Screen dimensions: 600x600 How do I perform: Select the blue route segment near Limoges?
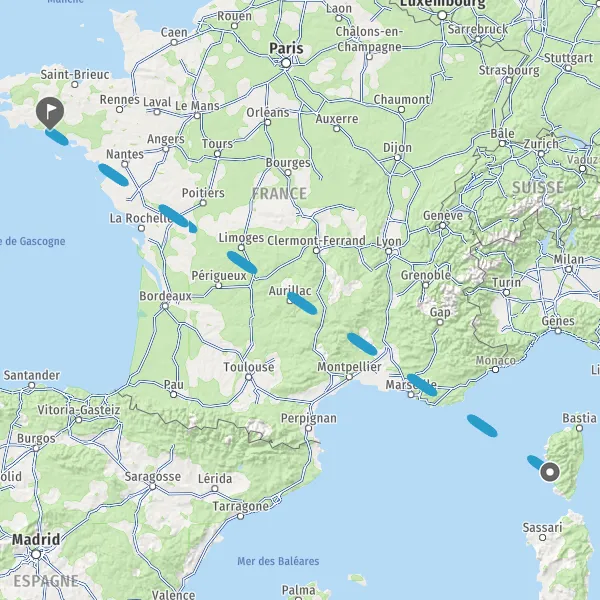242,262
